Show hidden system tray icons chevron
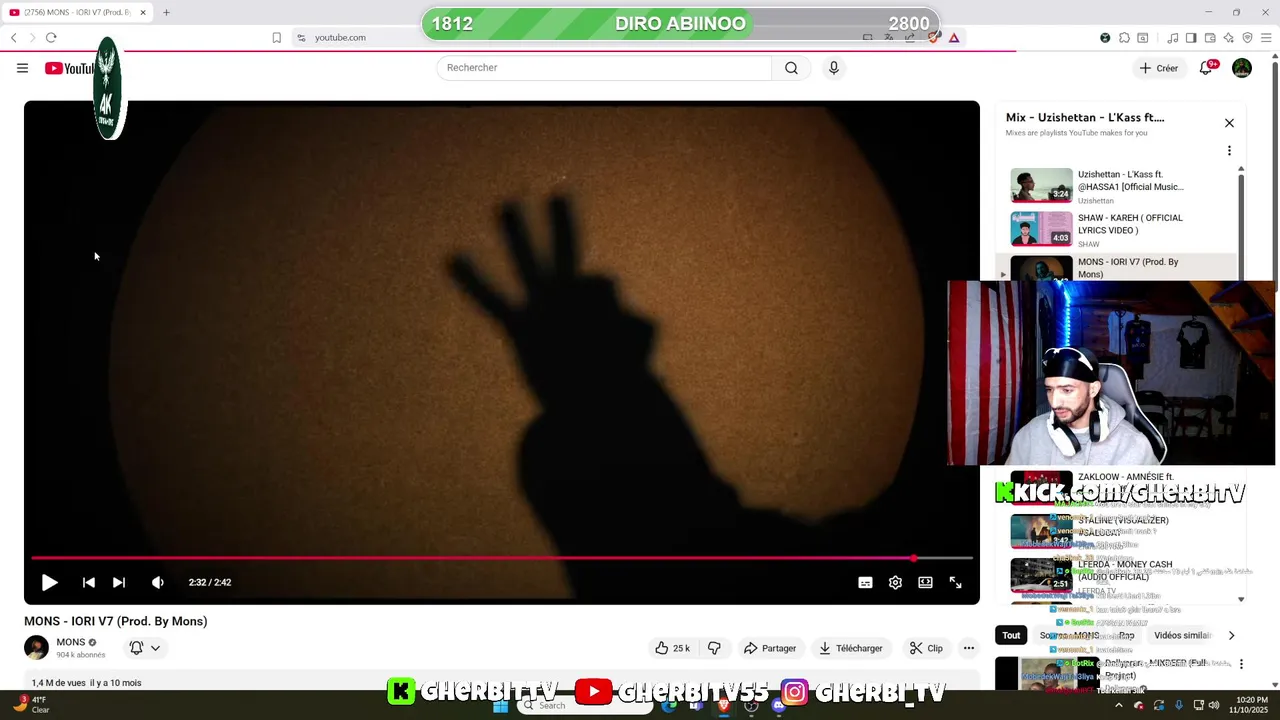1280x720 pixels. tap(1118, 705)
